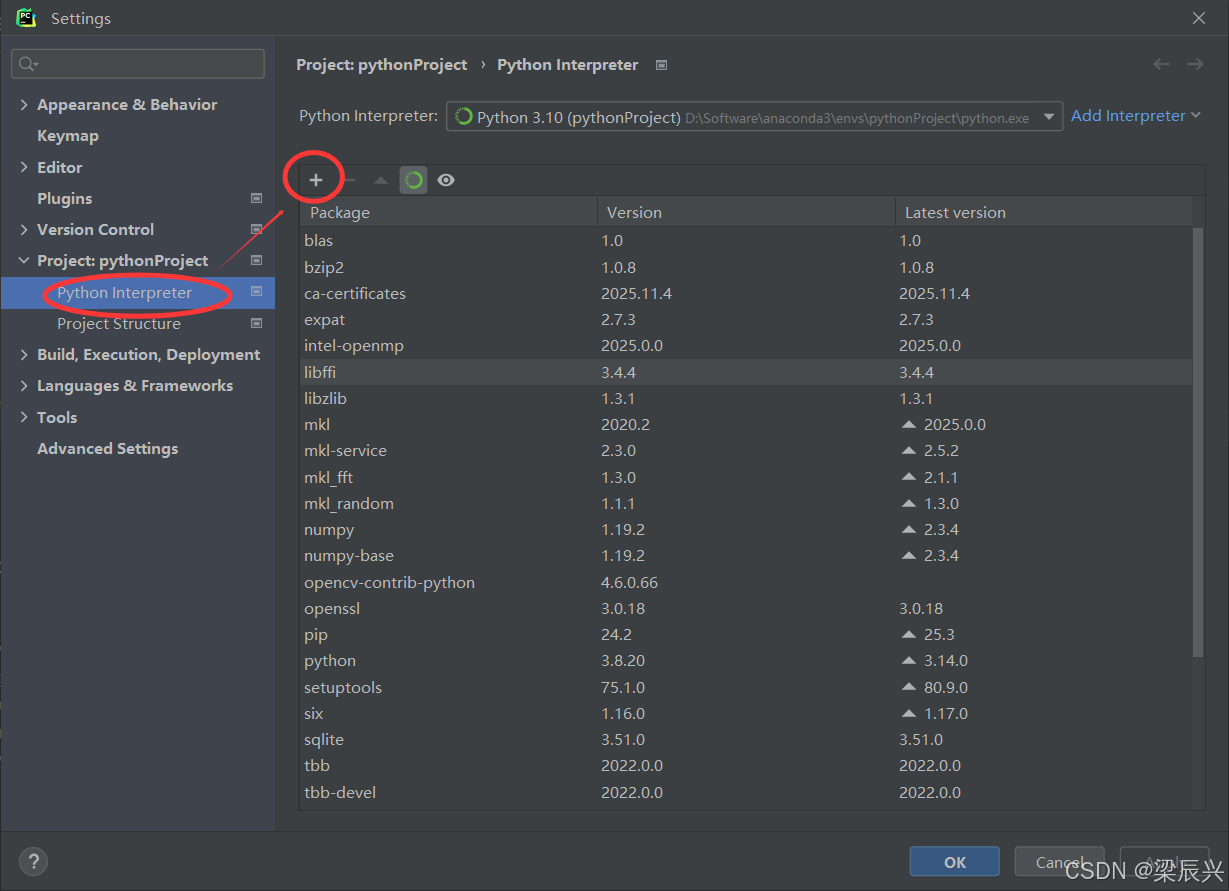This screenshot has width=1229, height=891.
Task: Select the ca-certificates package row
Action: click(x=746, y=293)
